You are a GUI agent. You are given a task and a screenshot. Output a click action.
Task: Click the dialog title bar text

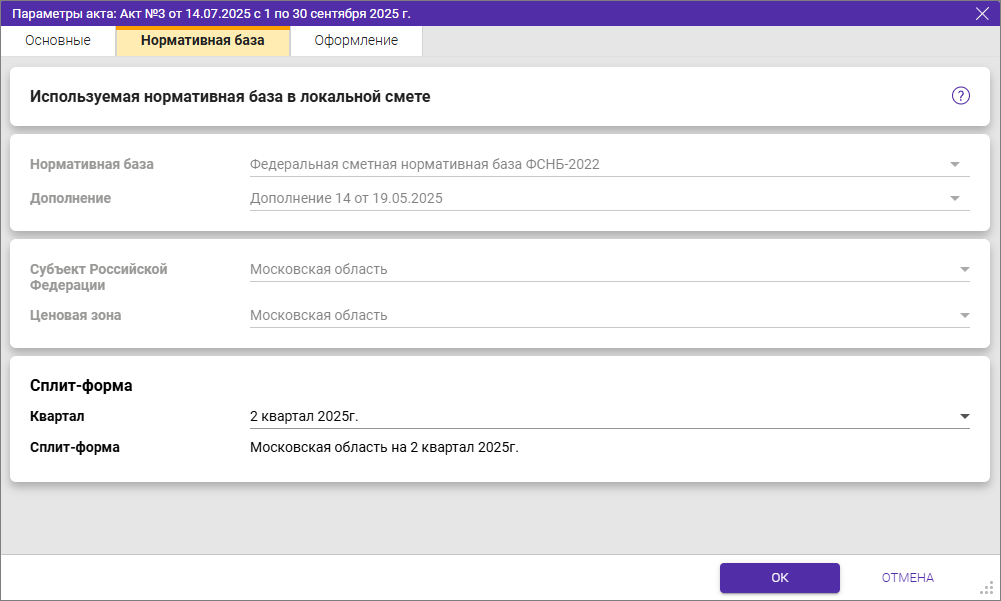[x=211, y=13]
